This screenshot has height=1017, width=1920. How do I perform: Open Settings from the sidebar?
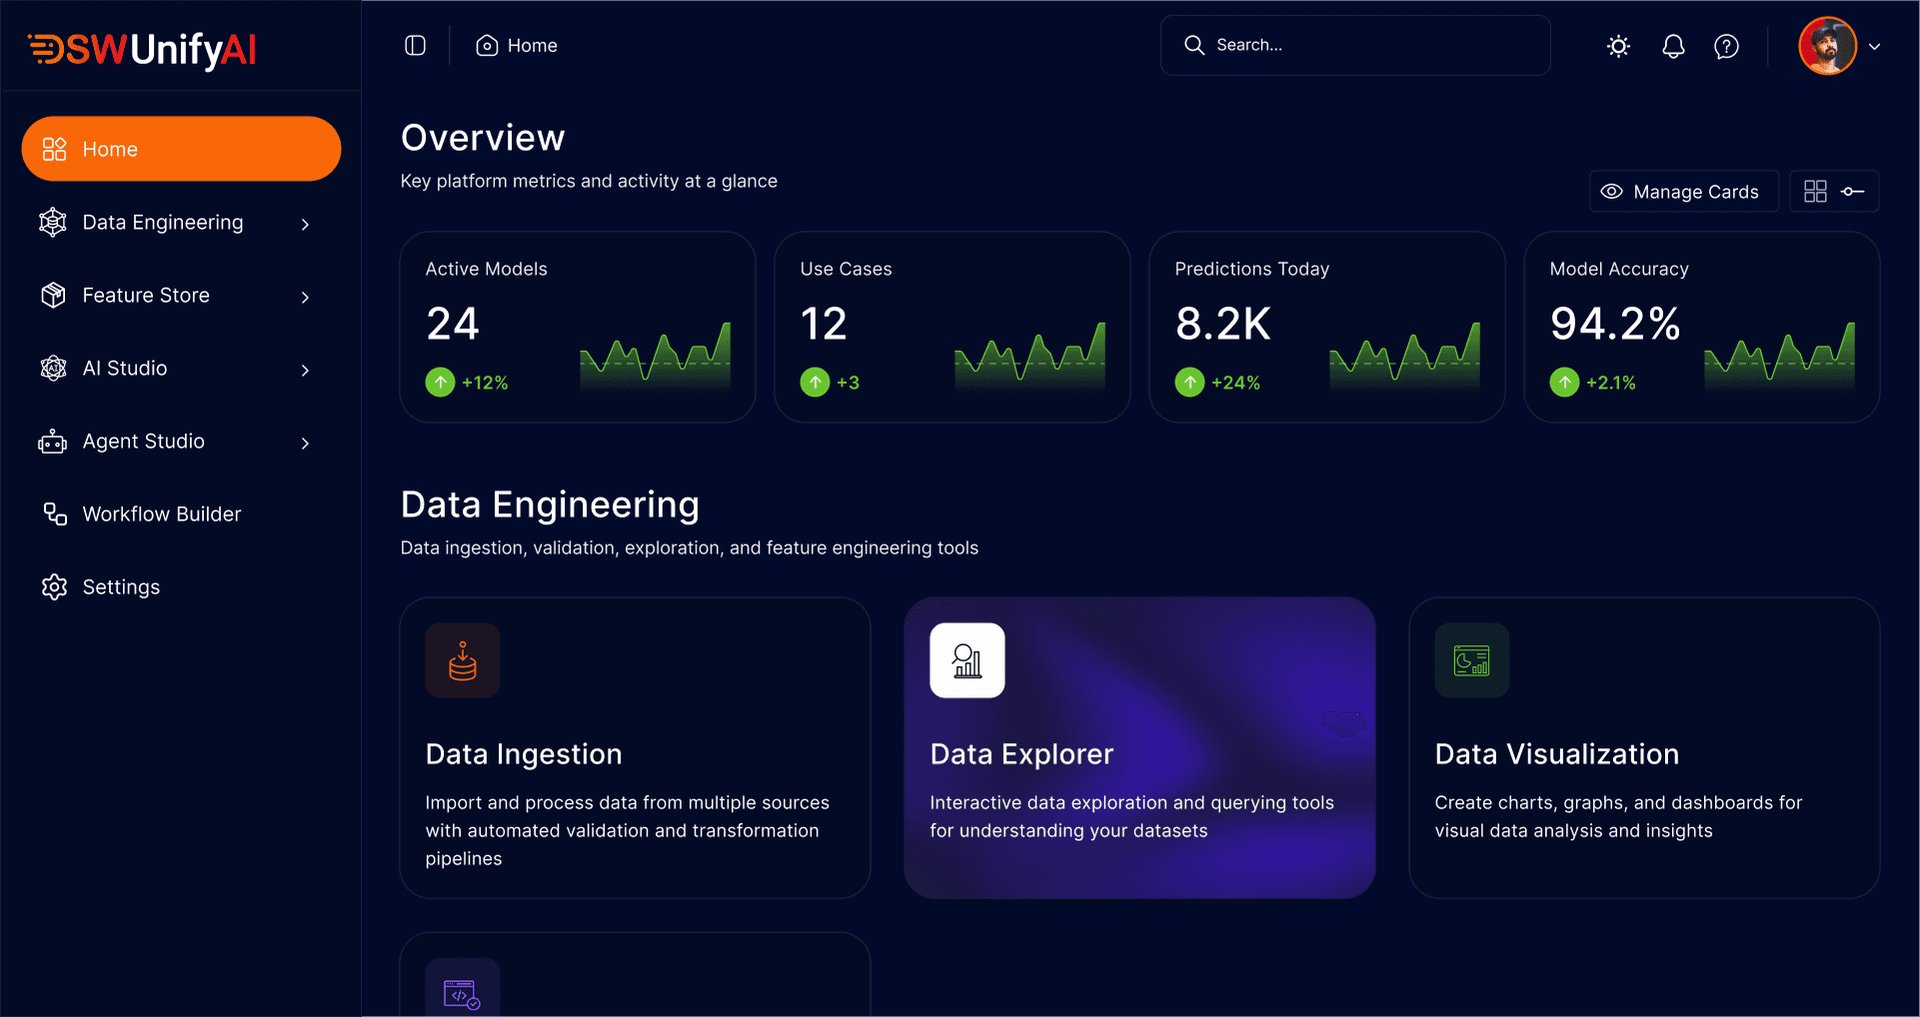click(120, 587)
